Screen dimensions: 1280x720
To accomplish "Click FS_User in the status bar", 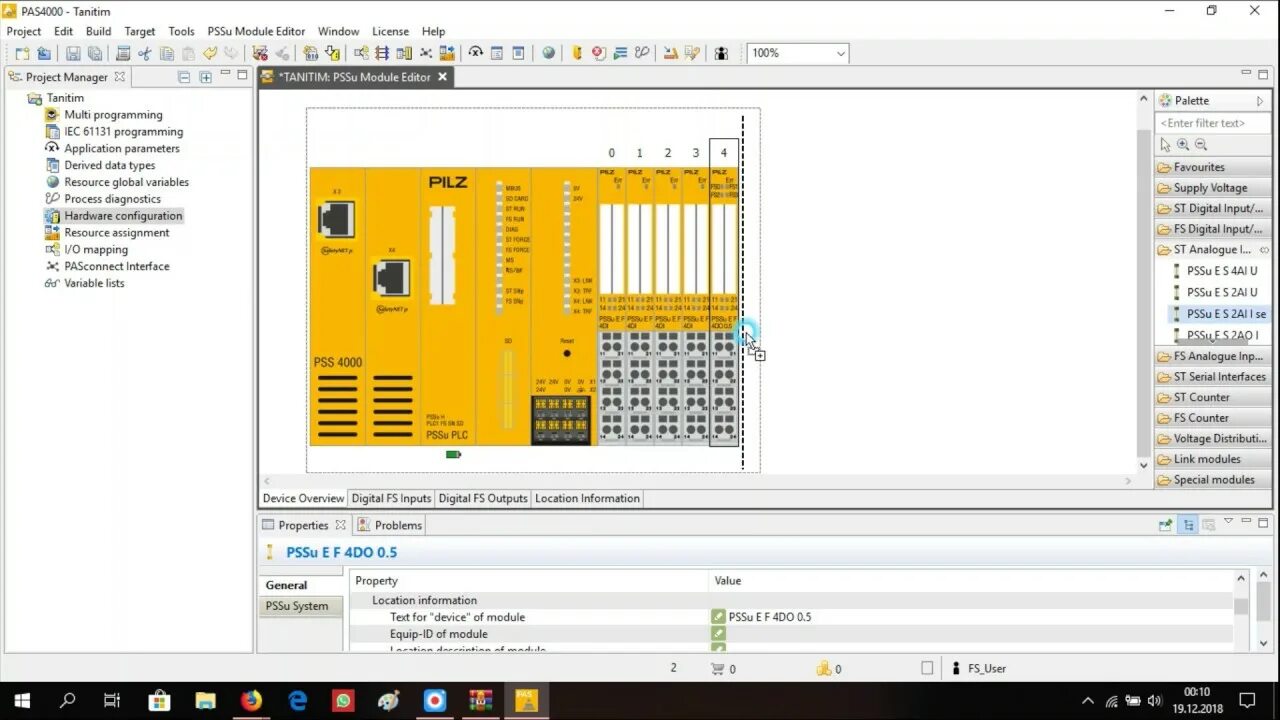I will tap(986, 668).
